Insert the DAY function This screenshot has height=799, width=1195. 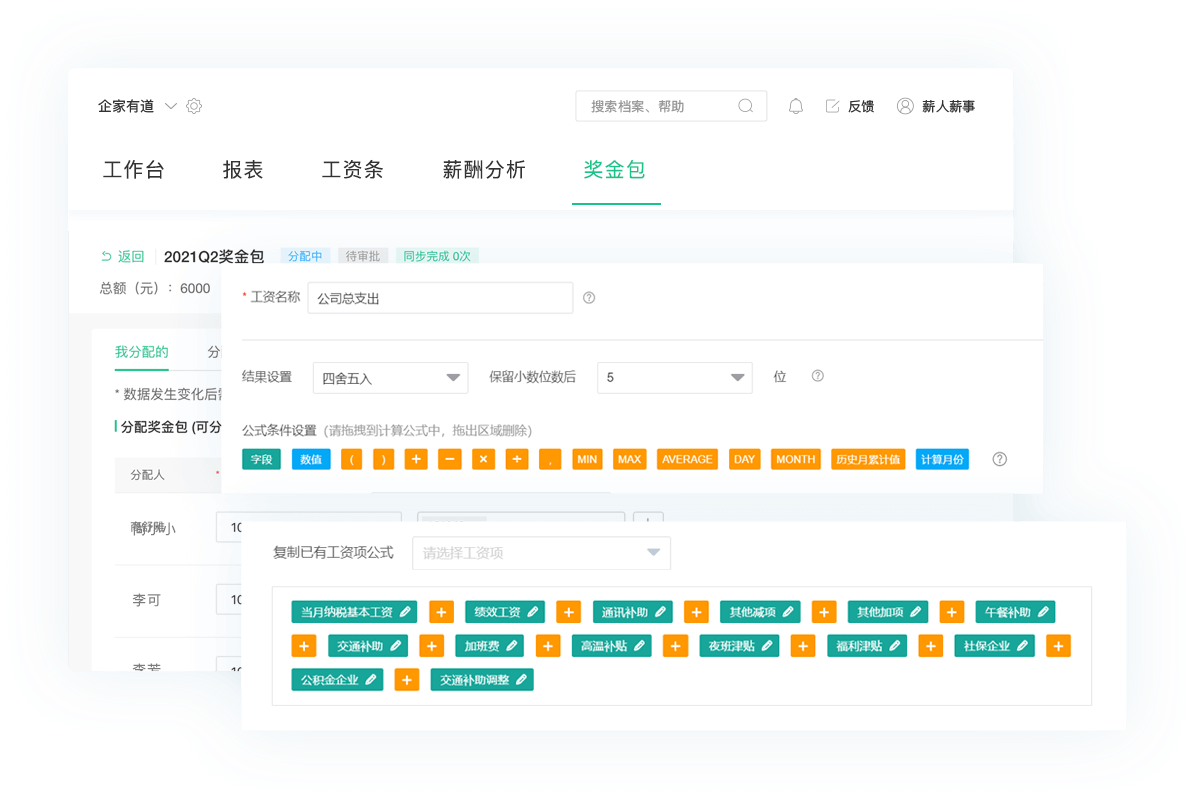pyautogui.click(x=745, y=459)
